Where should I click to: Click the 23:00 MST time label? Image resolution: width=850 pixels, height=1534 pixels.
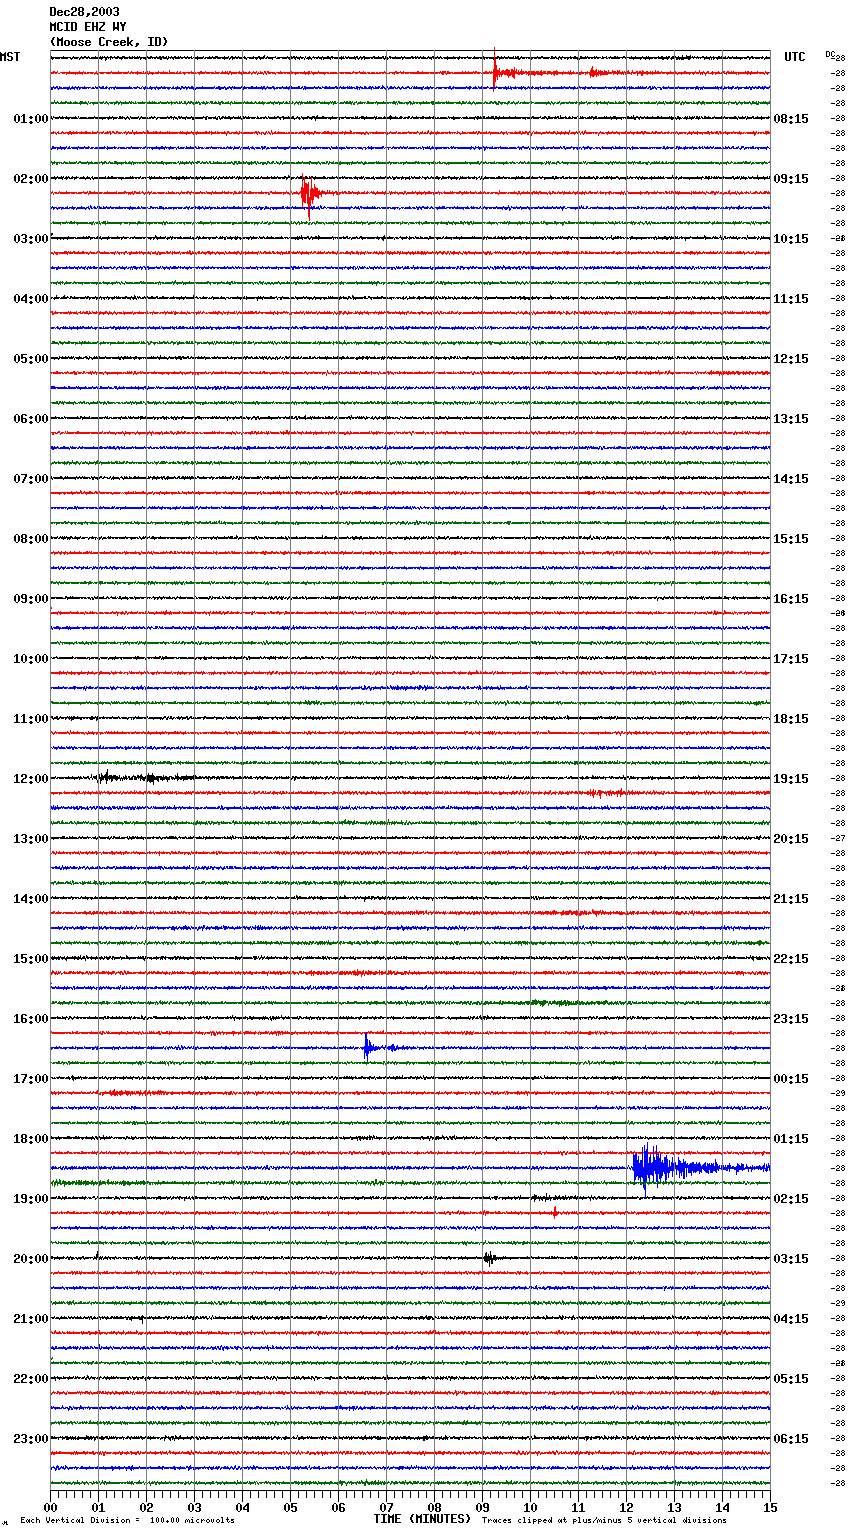tap(31, 1439)
